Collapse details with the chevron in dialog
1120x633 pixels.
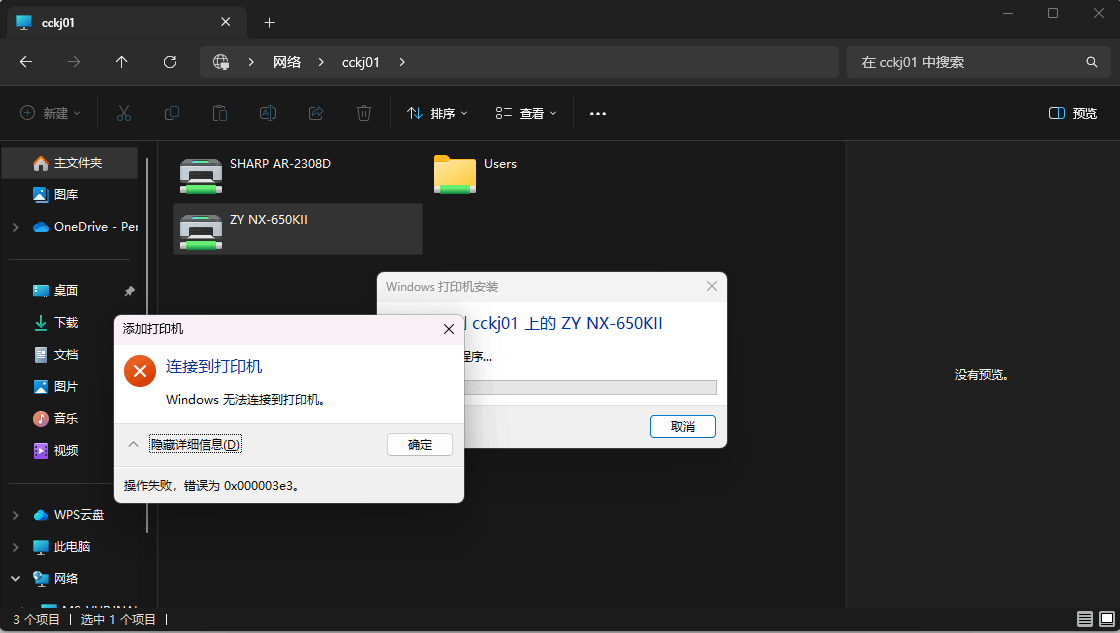click(133, 444)
